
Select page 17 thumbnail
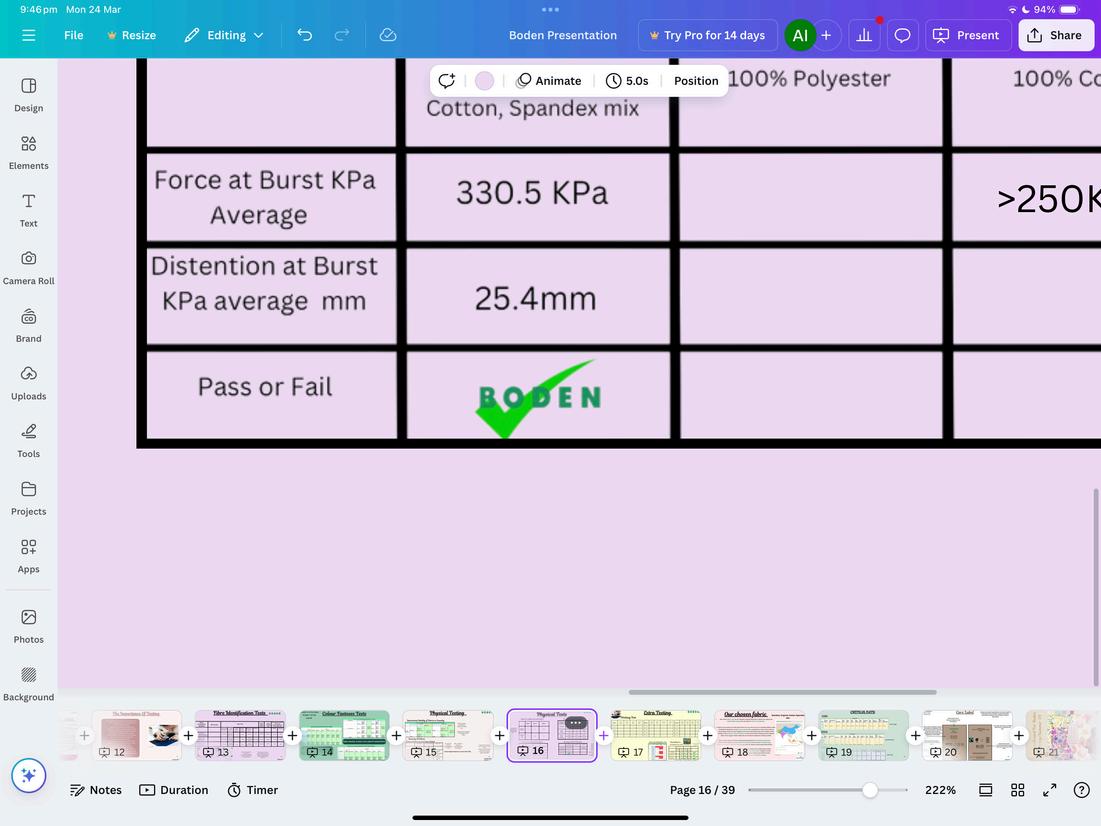656,735
